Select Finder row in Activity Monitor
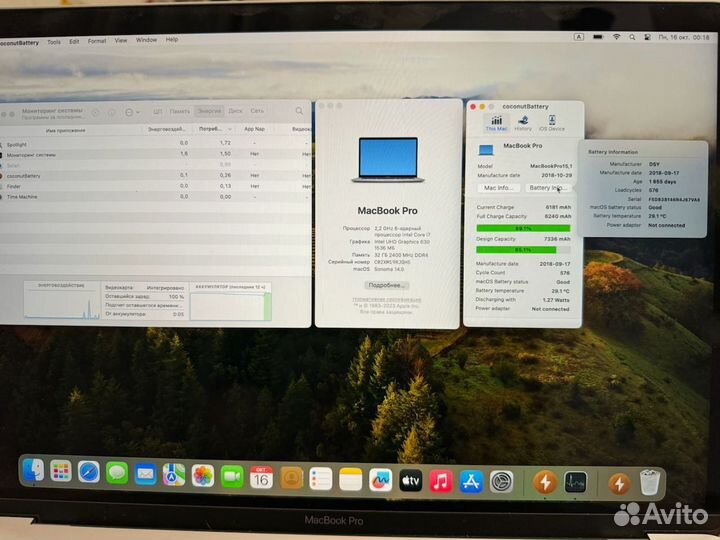The width and height of the screenshot is (720, 540). pyautogui.click(x=156, y=186)
